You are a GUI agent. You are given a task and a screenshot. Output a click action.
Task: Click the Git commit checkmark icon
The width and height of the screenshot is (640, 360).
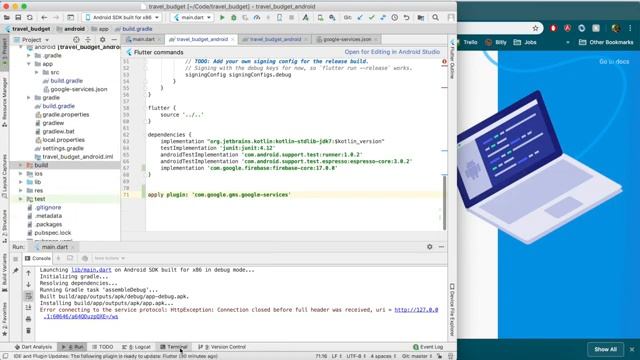coord(371,18)
